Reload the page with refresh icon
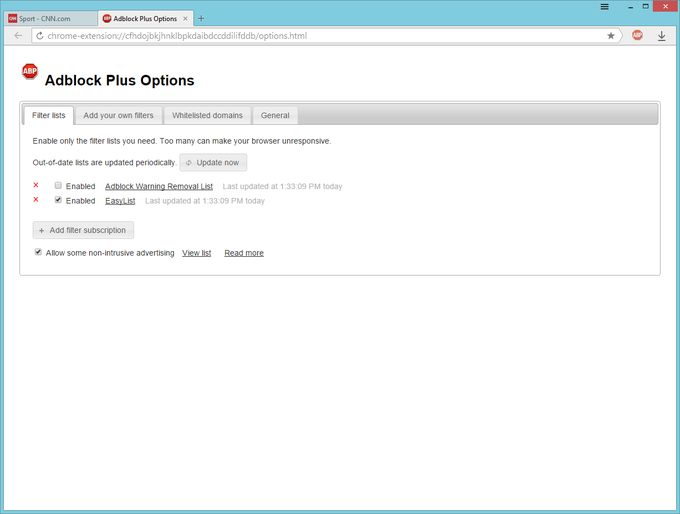680x514 pixels. click(39, 36)
